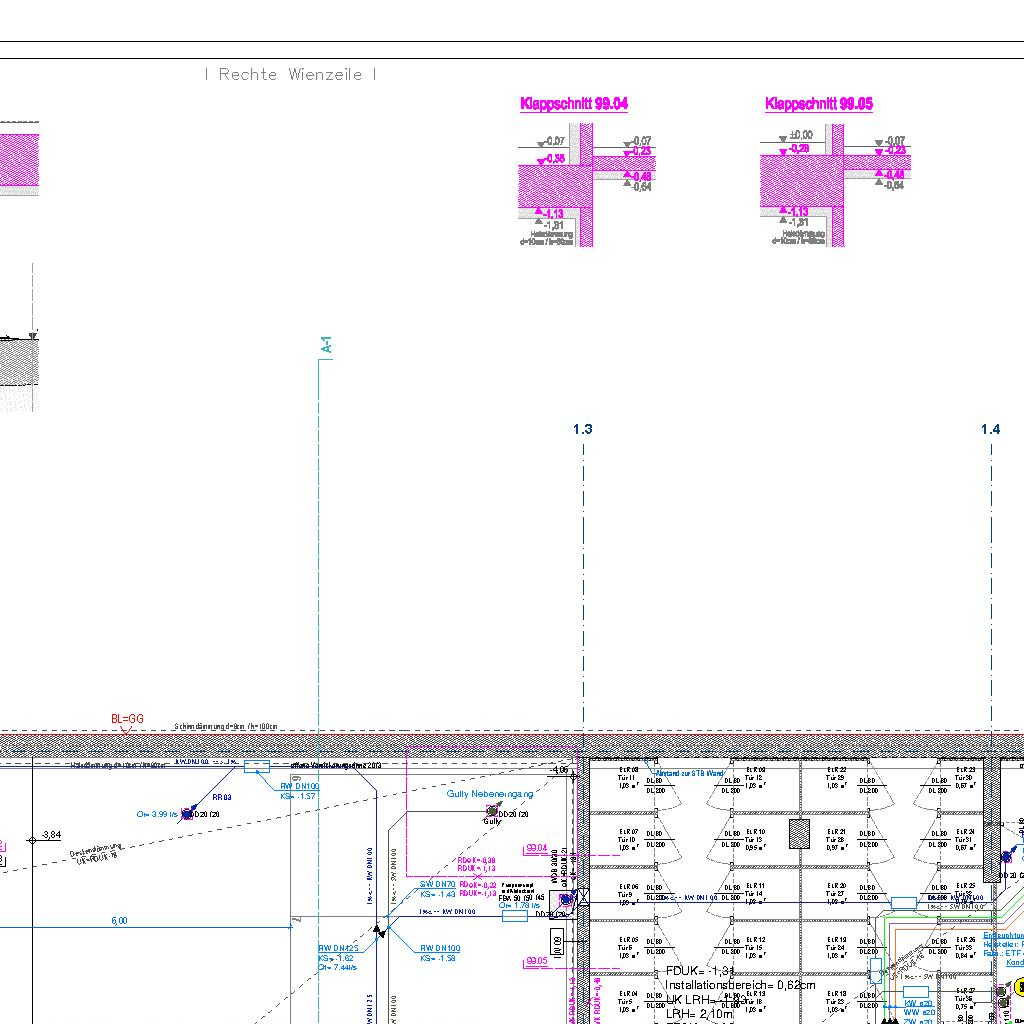Screen dimensions: 1024x1024
Task: Click the -3,84 elevation marker symbol
Action: click(x=32, y=840)
